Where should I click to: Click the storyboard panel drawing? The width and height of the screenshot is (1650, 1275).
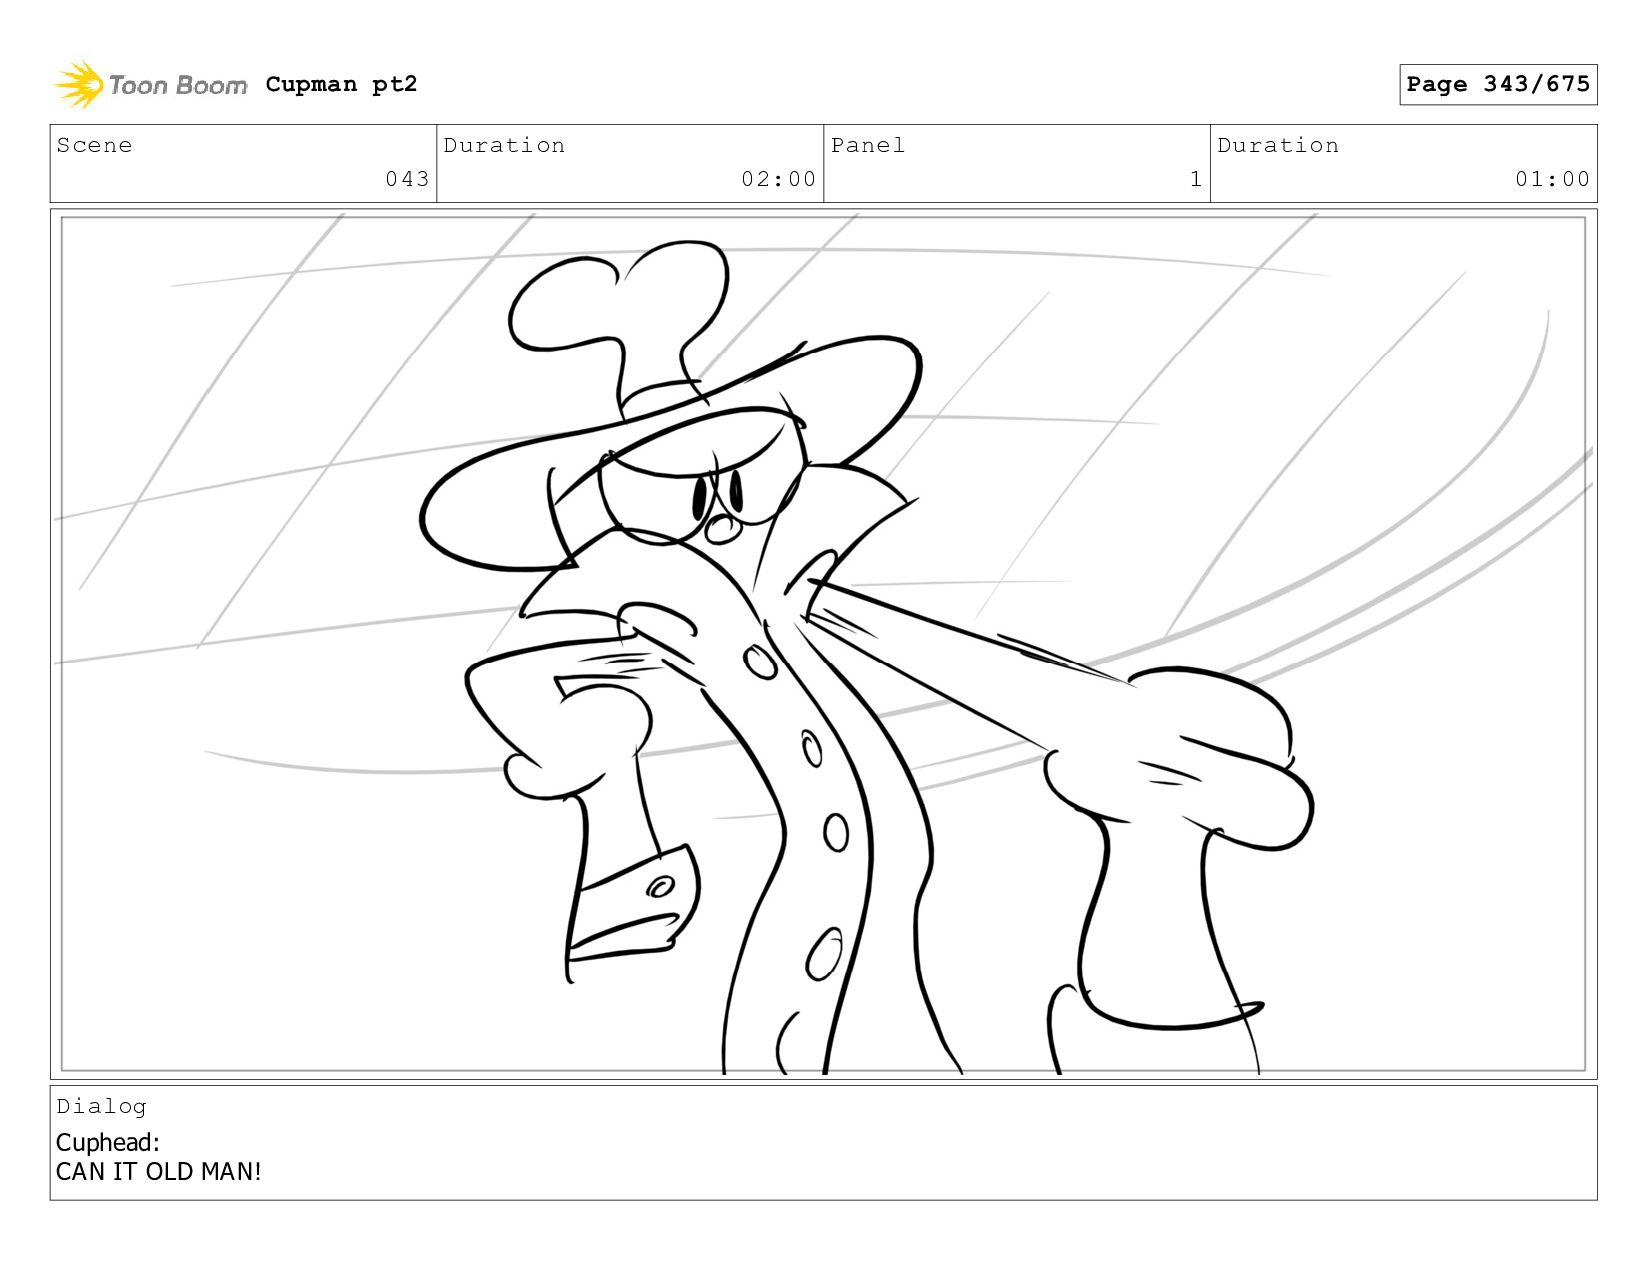[x=823, y=644]
